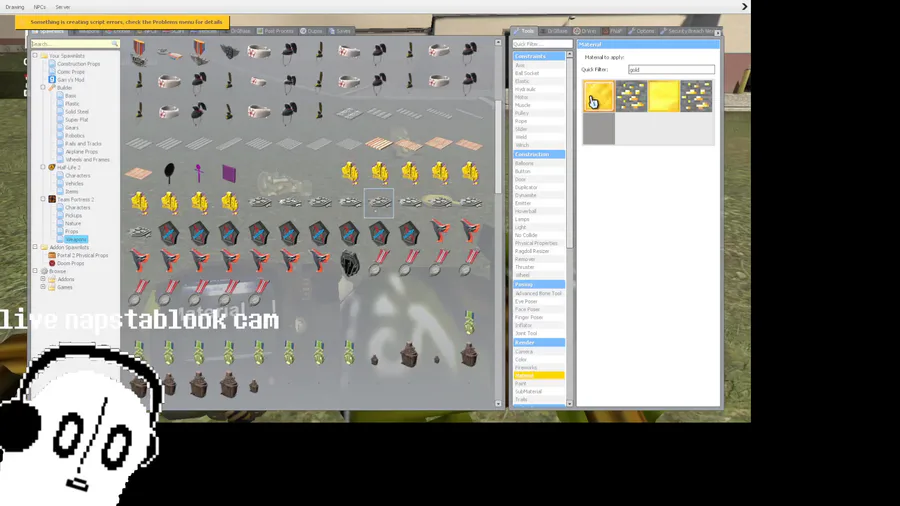Spawn the black frying pan weapon icon
The width and height of the screenshot is (900, 506).
click(169, 173)
